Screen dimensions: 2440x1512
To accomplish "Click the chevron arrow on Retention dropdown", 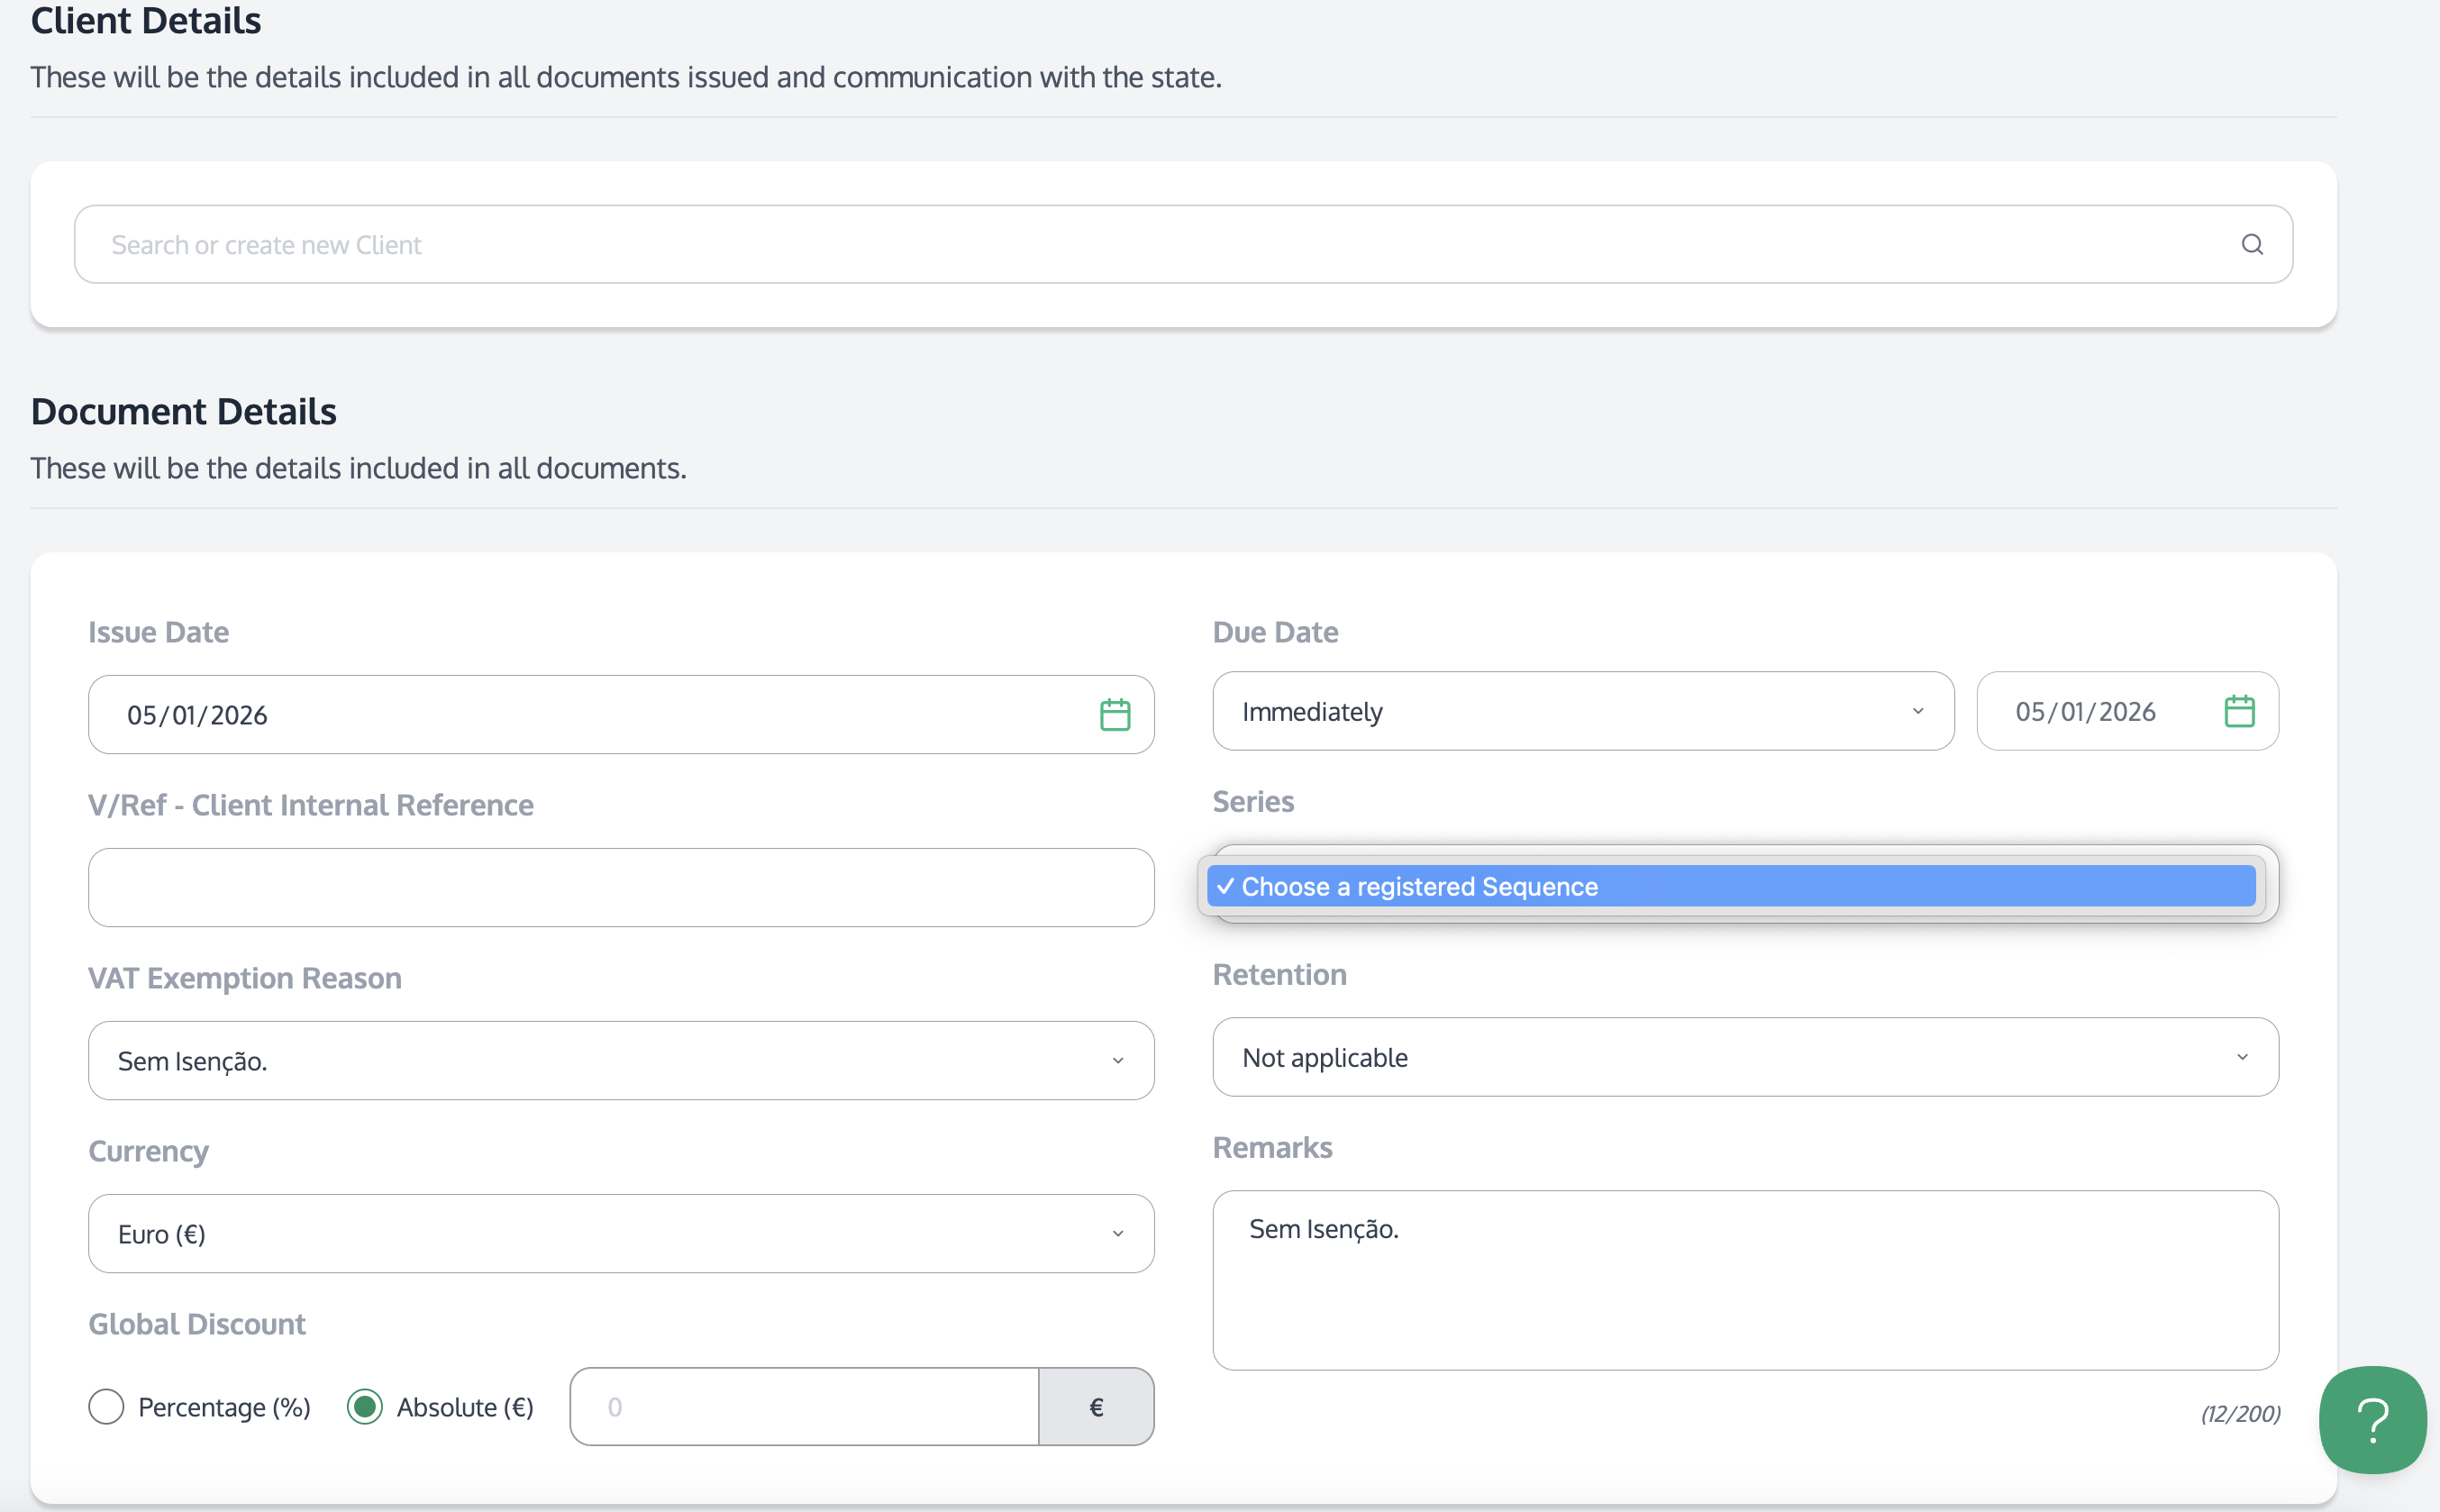I will (2241, 1057).
